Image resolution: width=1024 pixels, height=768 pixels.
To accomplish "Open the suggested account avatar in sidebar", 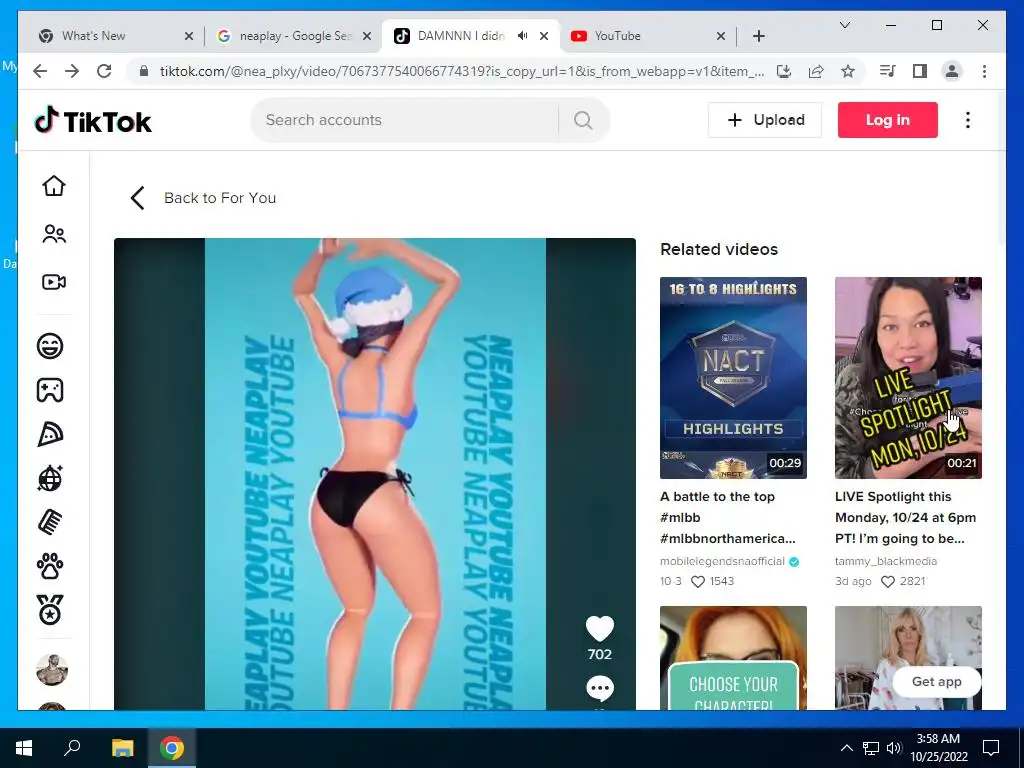I will coord(52,670).
